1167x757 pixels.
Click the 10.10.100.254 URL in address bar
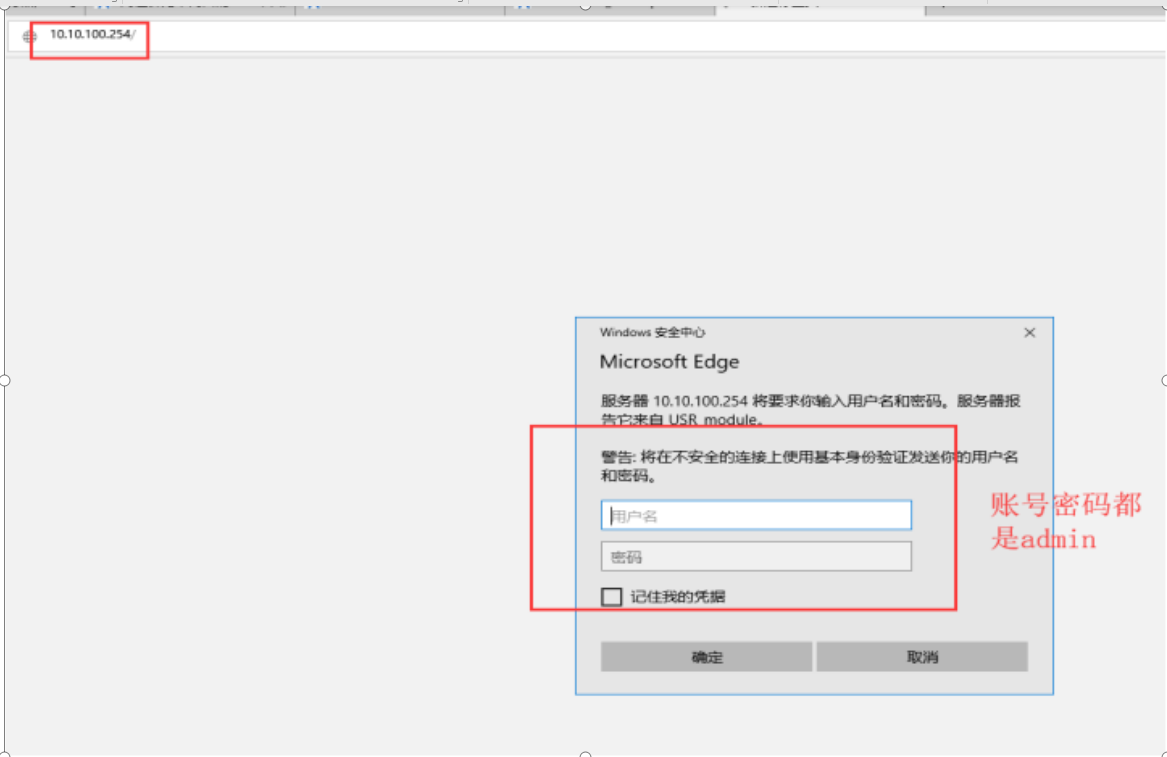[x=91, y=35]
